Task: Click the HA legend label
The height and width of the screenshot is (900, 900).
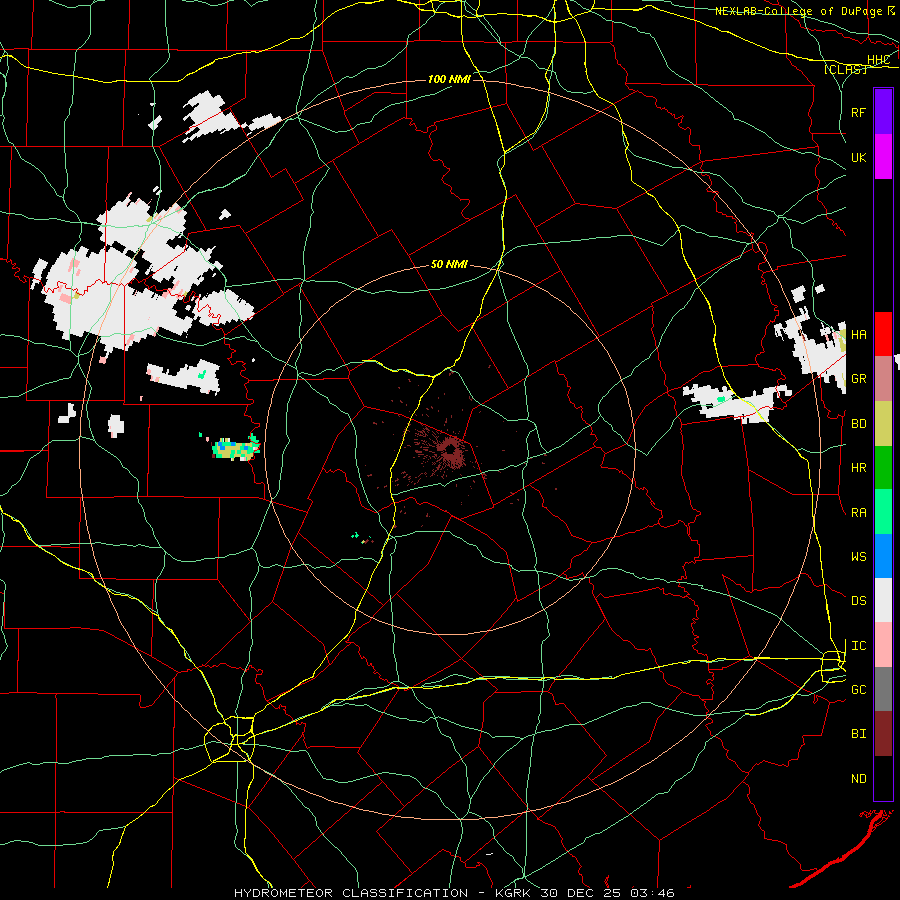Action: [858, 335]
